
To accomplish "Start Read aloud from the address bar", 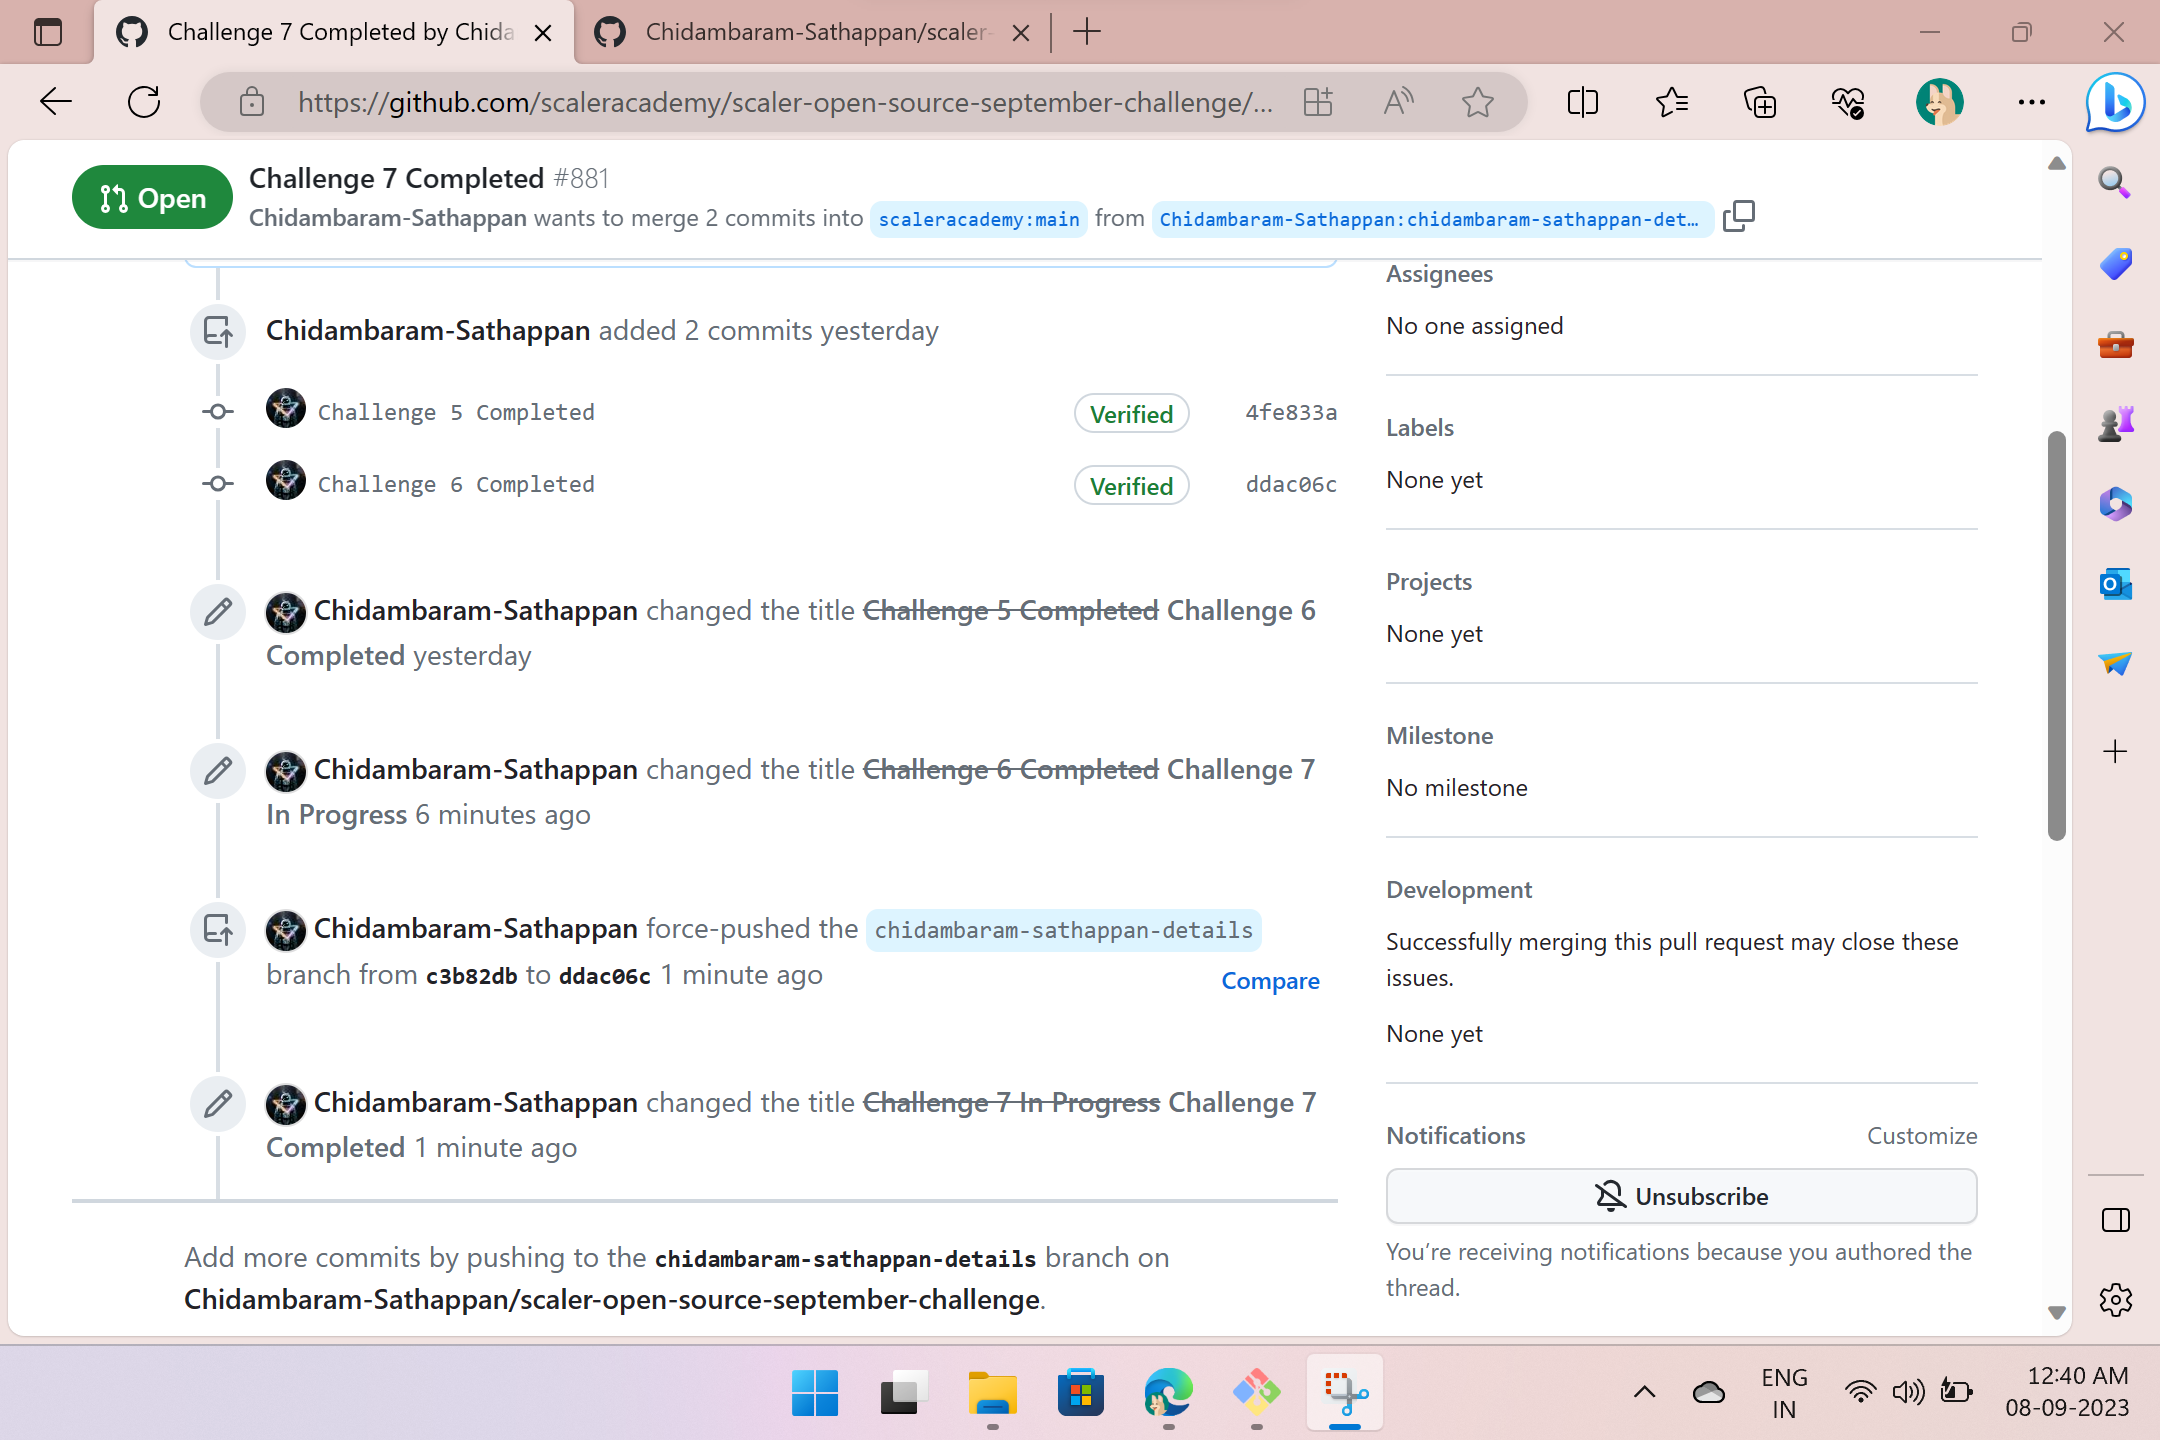I will (x=1398, y=101).
